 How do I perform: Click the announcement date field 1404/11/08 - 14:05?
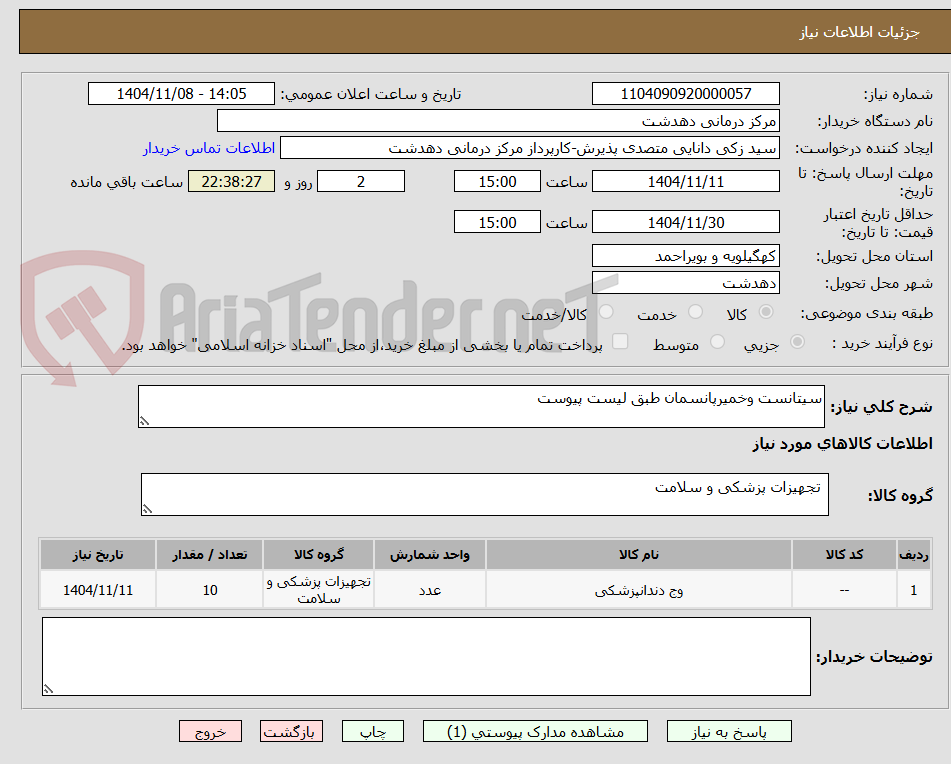(x=181, y=94)
